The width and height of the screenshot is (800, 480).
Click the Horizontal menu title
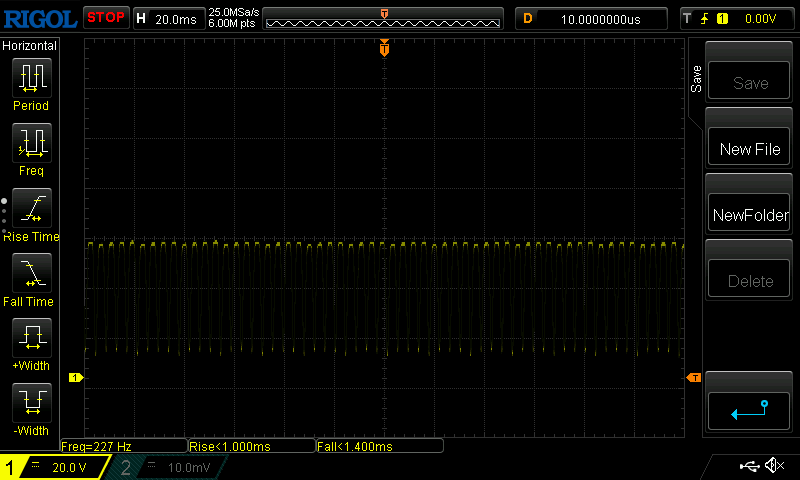[29, 46]
